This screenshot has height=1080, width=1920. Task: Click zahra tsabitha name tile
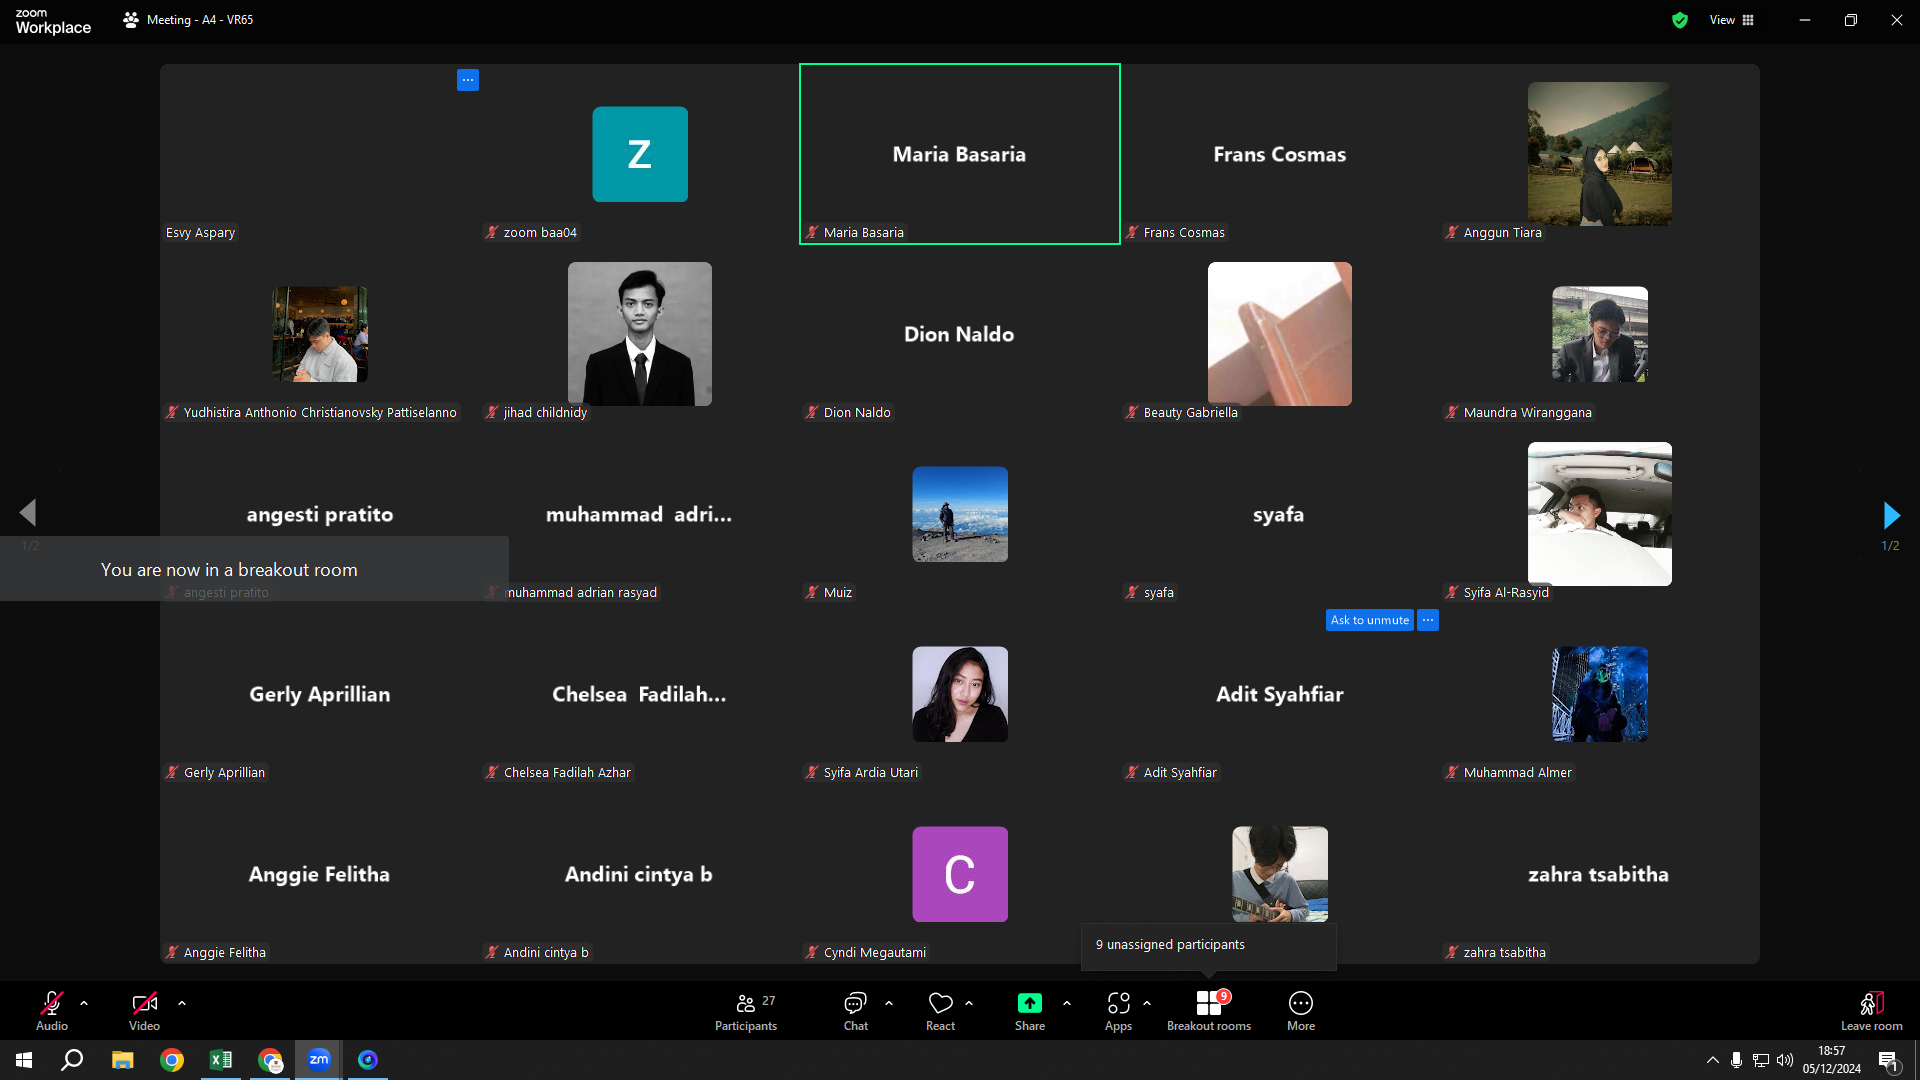pyautogui.click(x=1600, y=874)
